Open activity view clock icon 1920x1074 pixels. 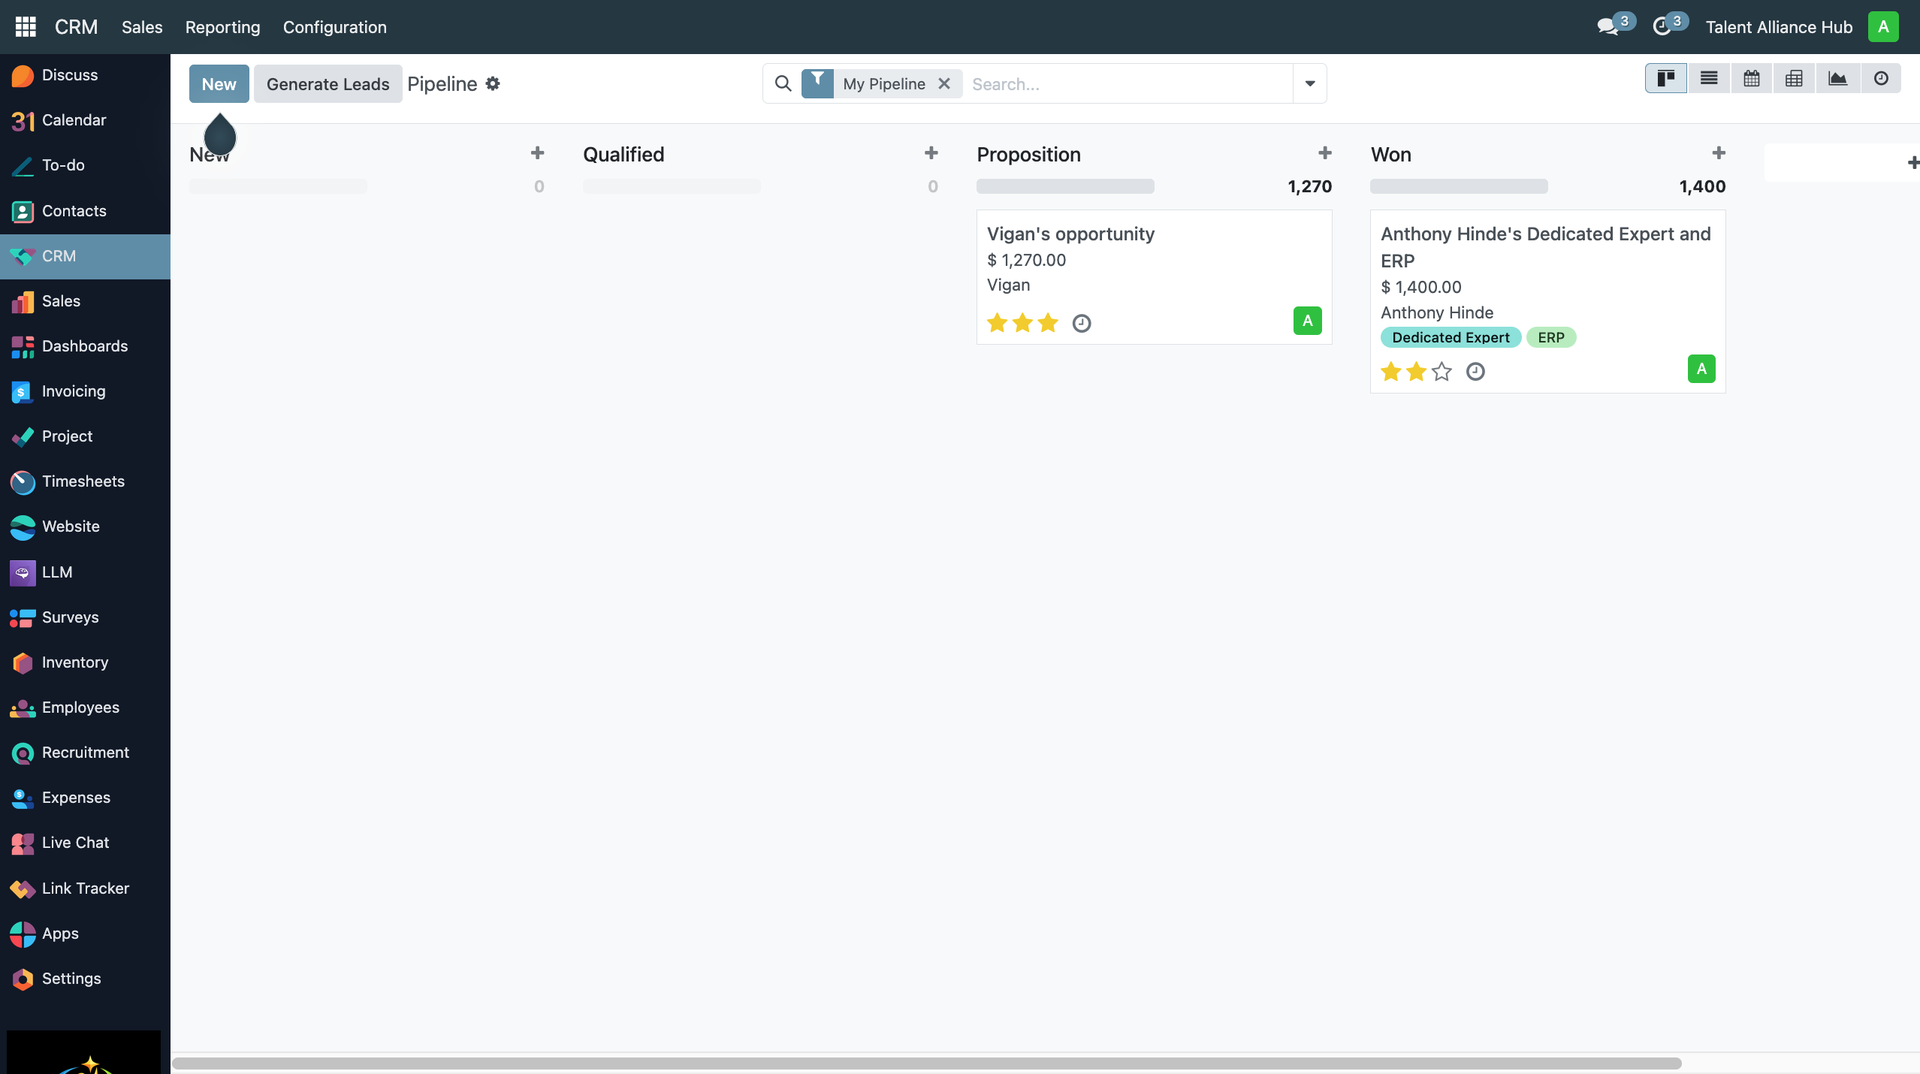pyautogui.click(x=1881, y=79)
